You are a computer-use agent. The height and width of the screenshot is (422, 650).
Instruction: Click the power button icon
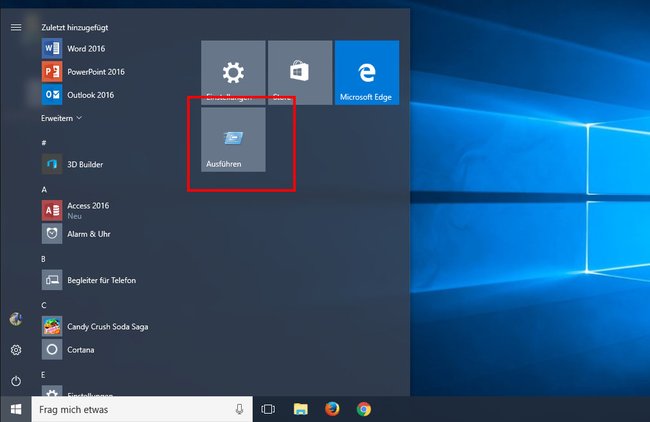click(x=16, y=381)
